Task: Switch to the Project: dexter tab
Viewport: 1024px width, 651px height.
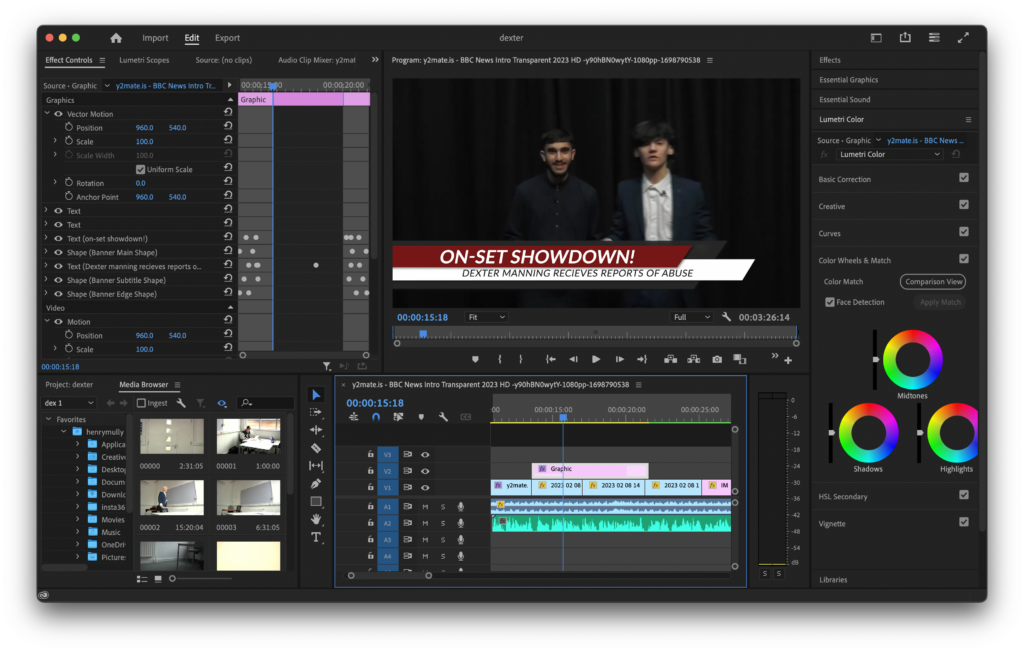Action: (x=69, y=385)
